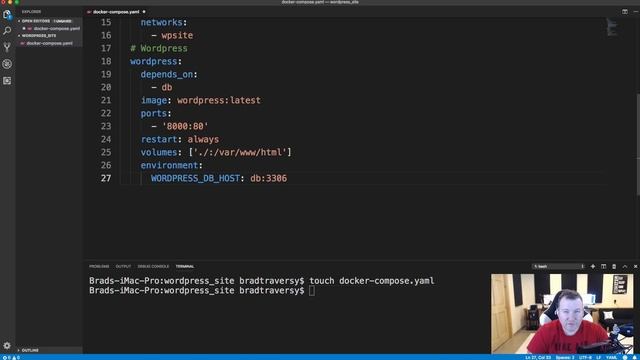Click the webcam video overlay

click(x=562, y=313)
